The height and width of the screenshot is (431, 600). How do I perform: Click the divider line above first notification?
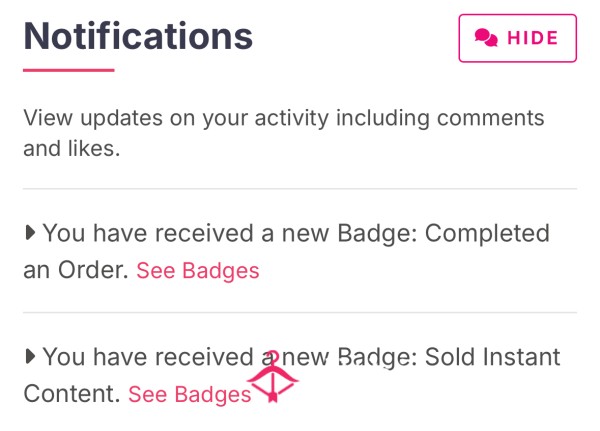[300, 188]
